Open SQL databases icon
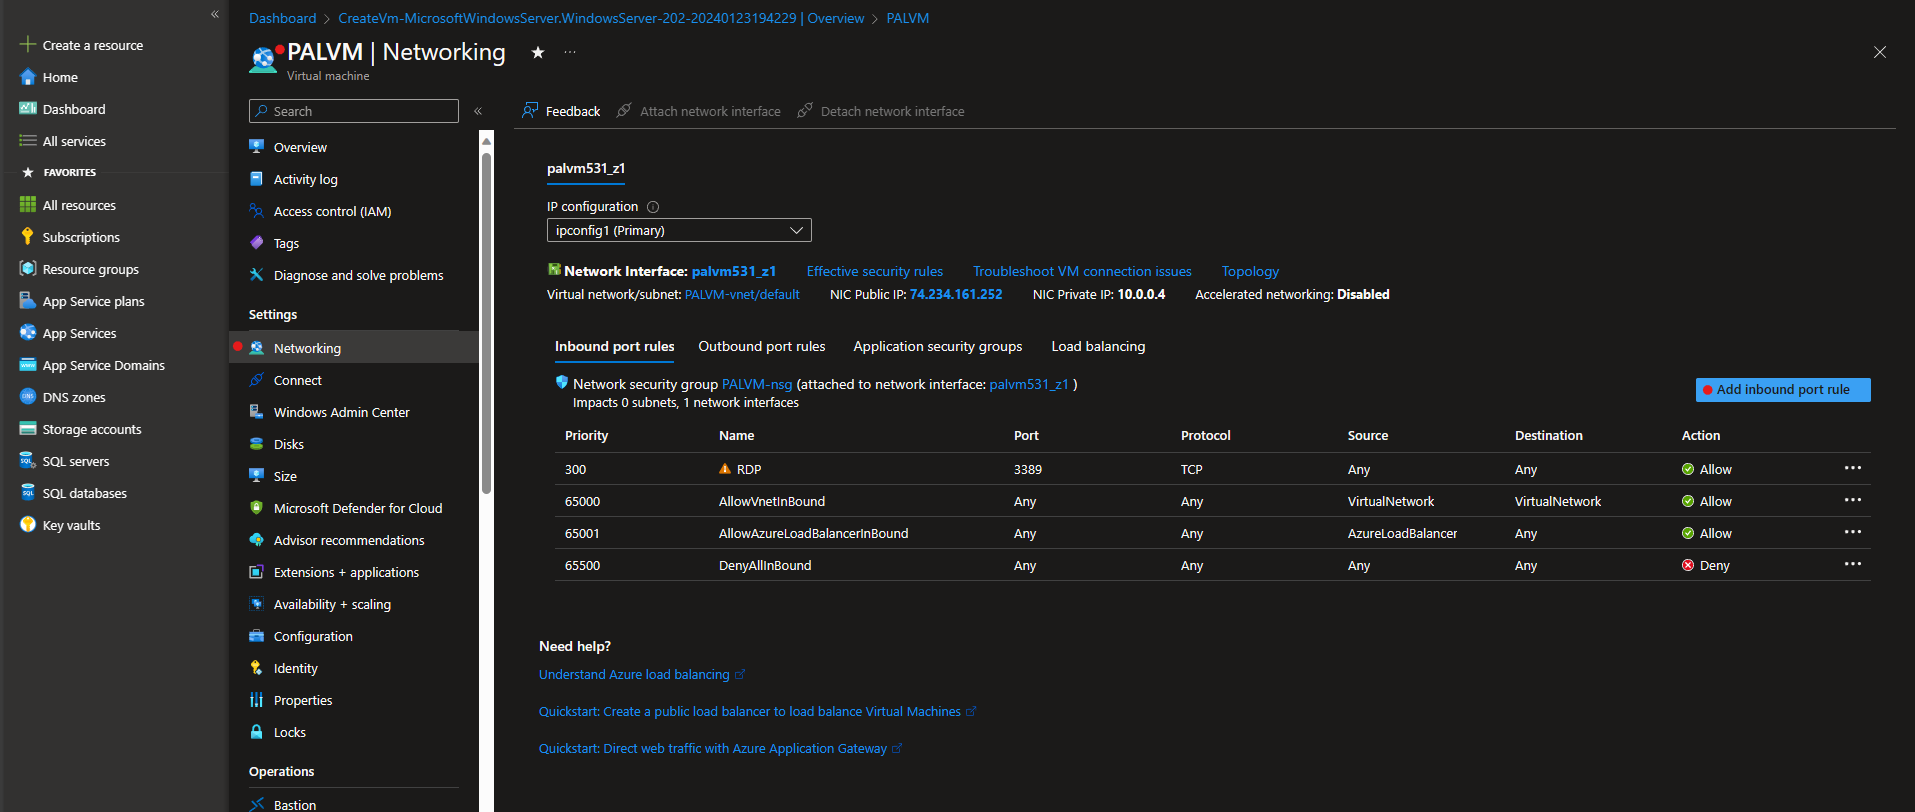The height and width of the screenshot is (812, 1915). pyautogui.click(x=28, y=493)
